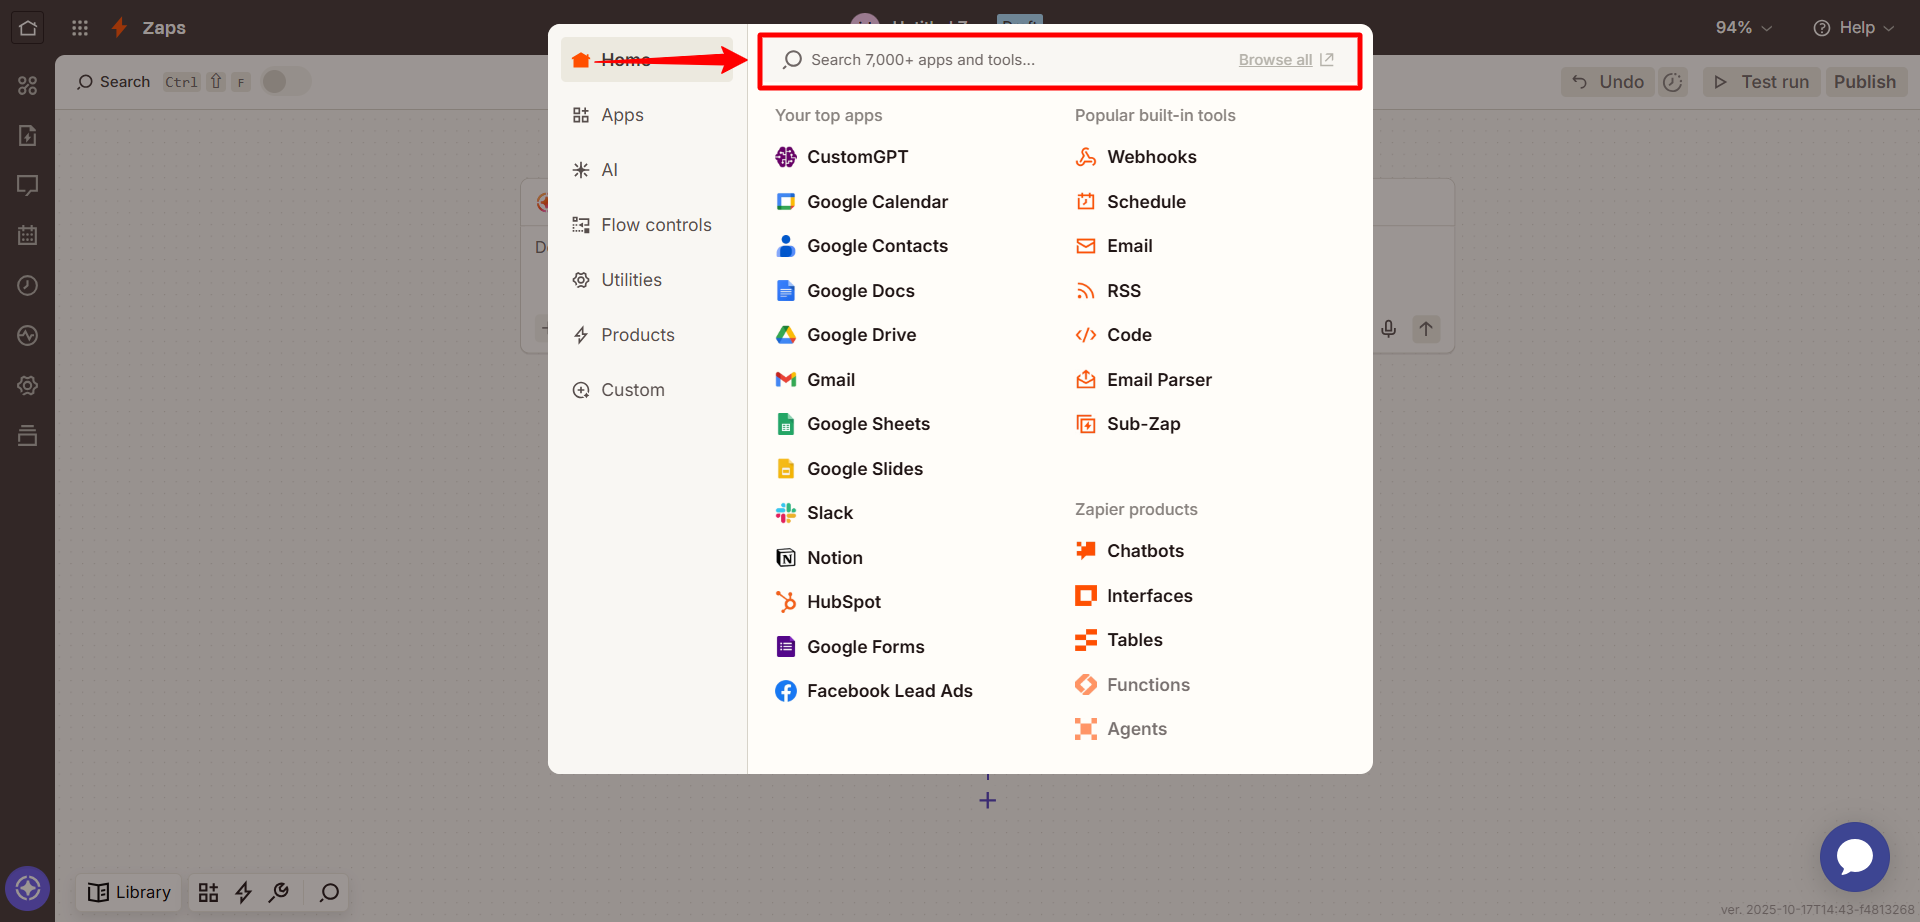Click the Test run button
This screenshot has width=1920, height=922.
click(x=1761, y=82)
